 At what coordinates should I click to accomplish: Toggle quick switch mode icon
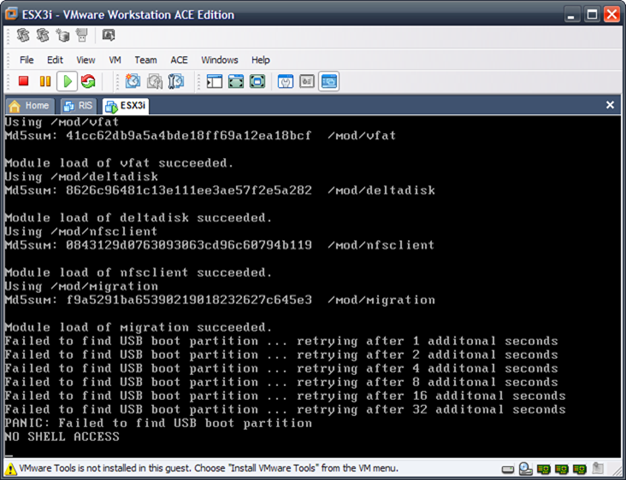point(258,82)
